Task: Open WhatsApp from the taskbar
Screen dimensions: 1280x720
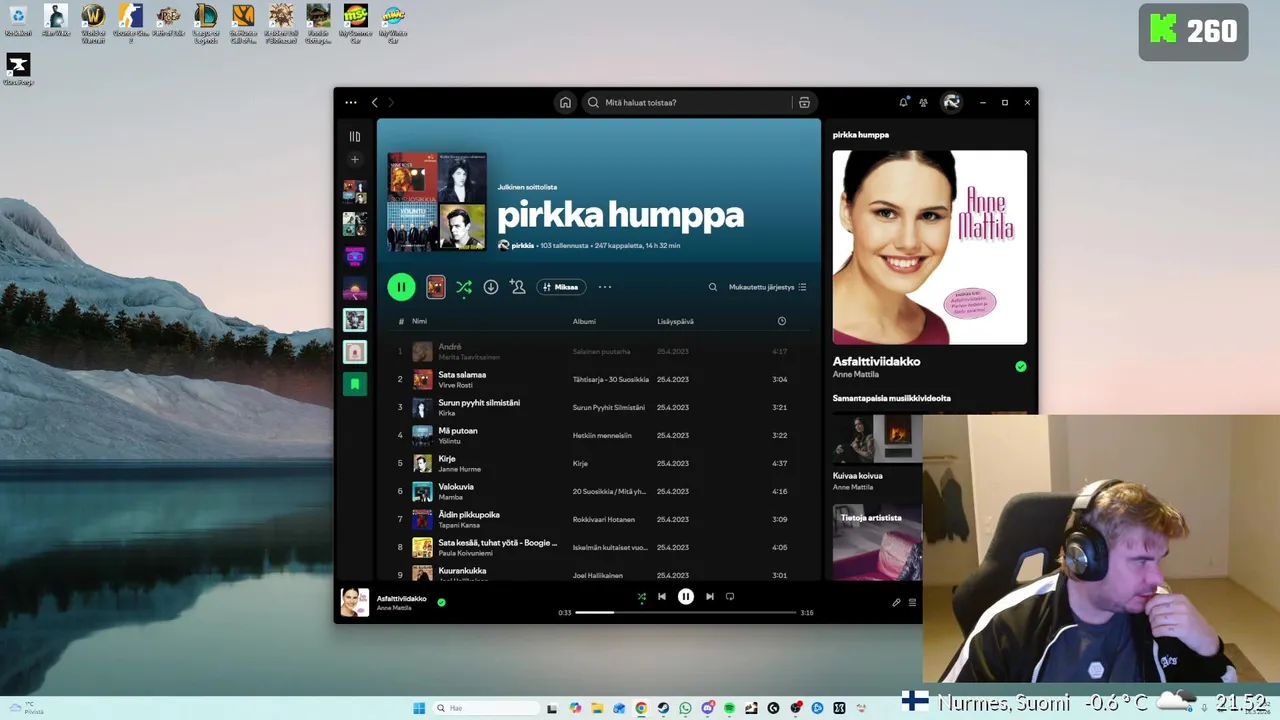Action: coord(685,708)
